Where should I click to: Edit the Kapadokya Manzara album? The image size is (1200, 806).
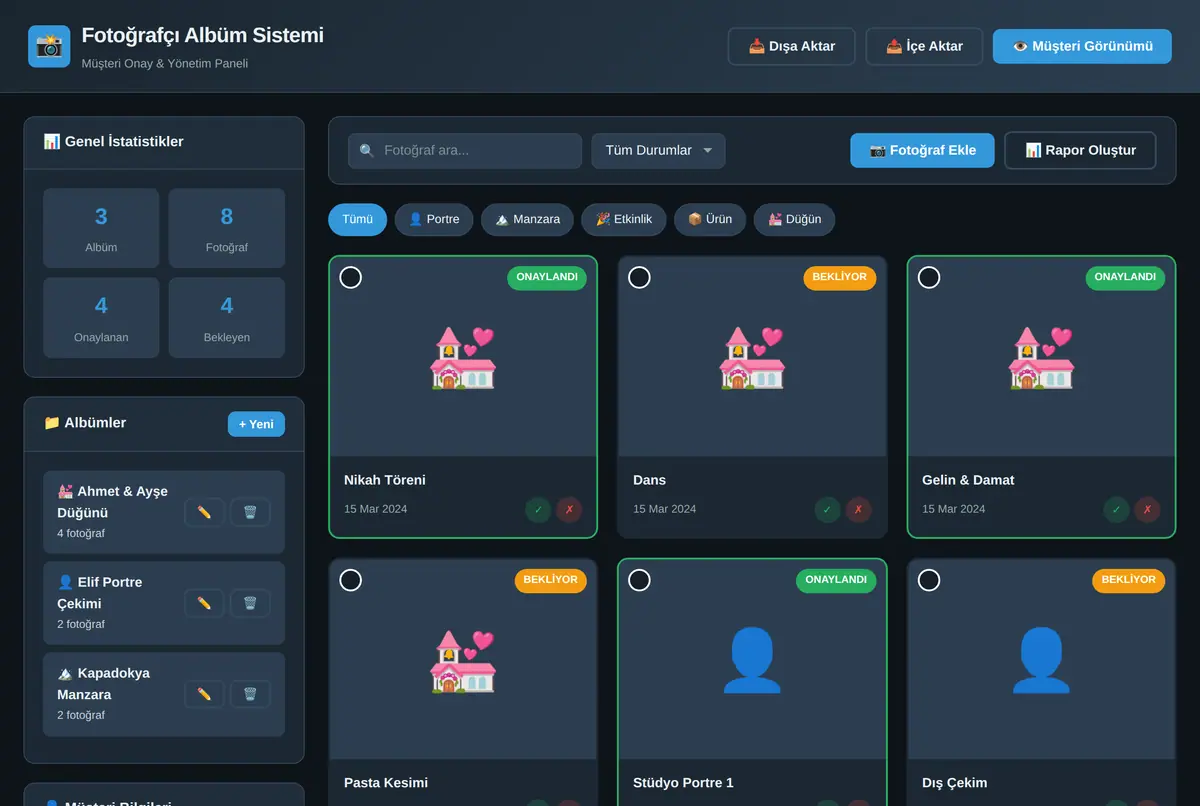click(204, 694)
